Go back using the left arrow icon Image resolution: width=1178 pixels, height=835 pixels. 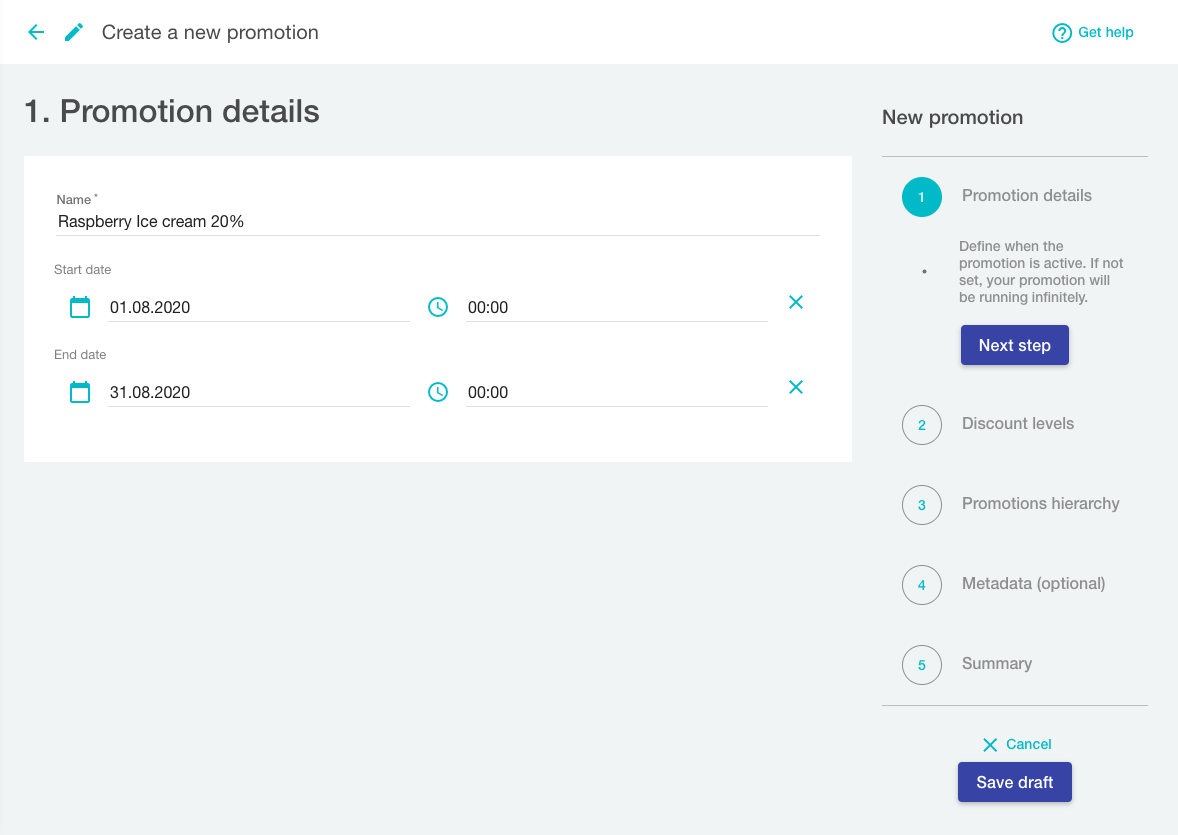[x=36, y=32]
